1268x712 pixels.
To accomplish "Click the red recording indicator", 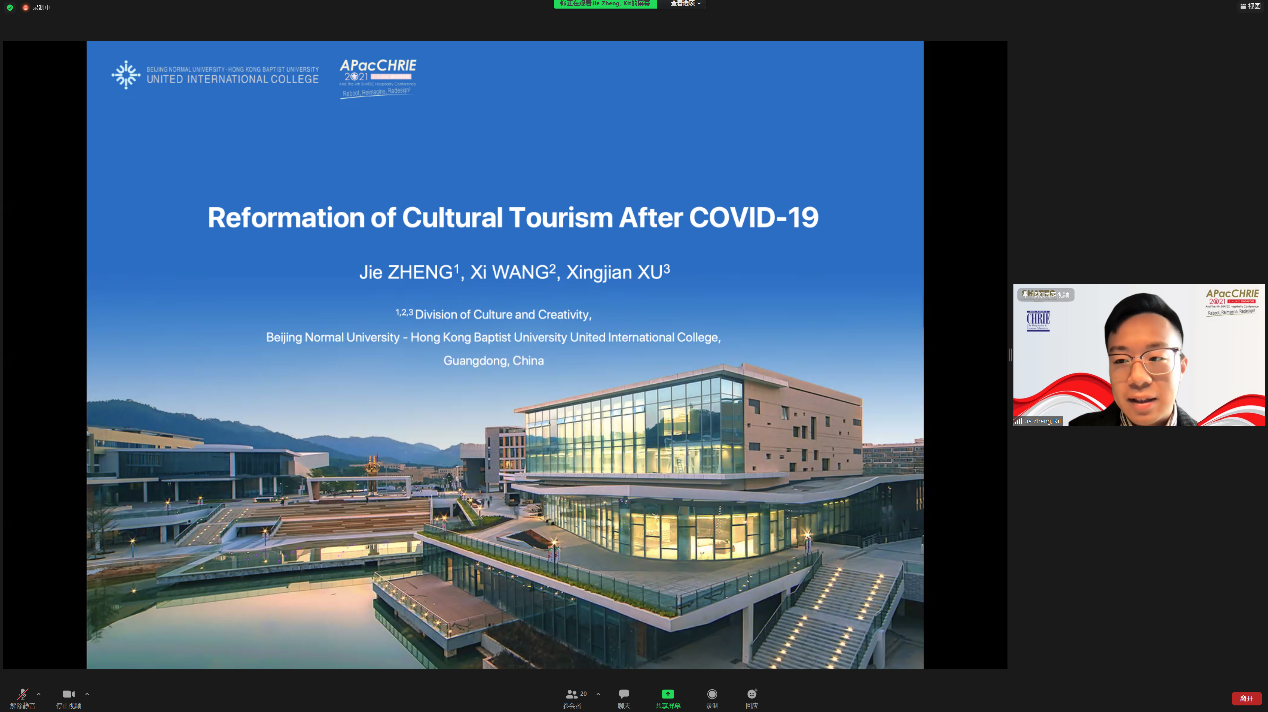I will [26, 7].
